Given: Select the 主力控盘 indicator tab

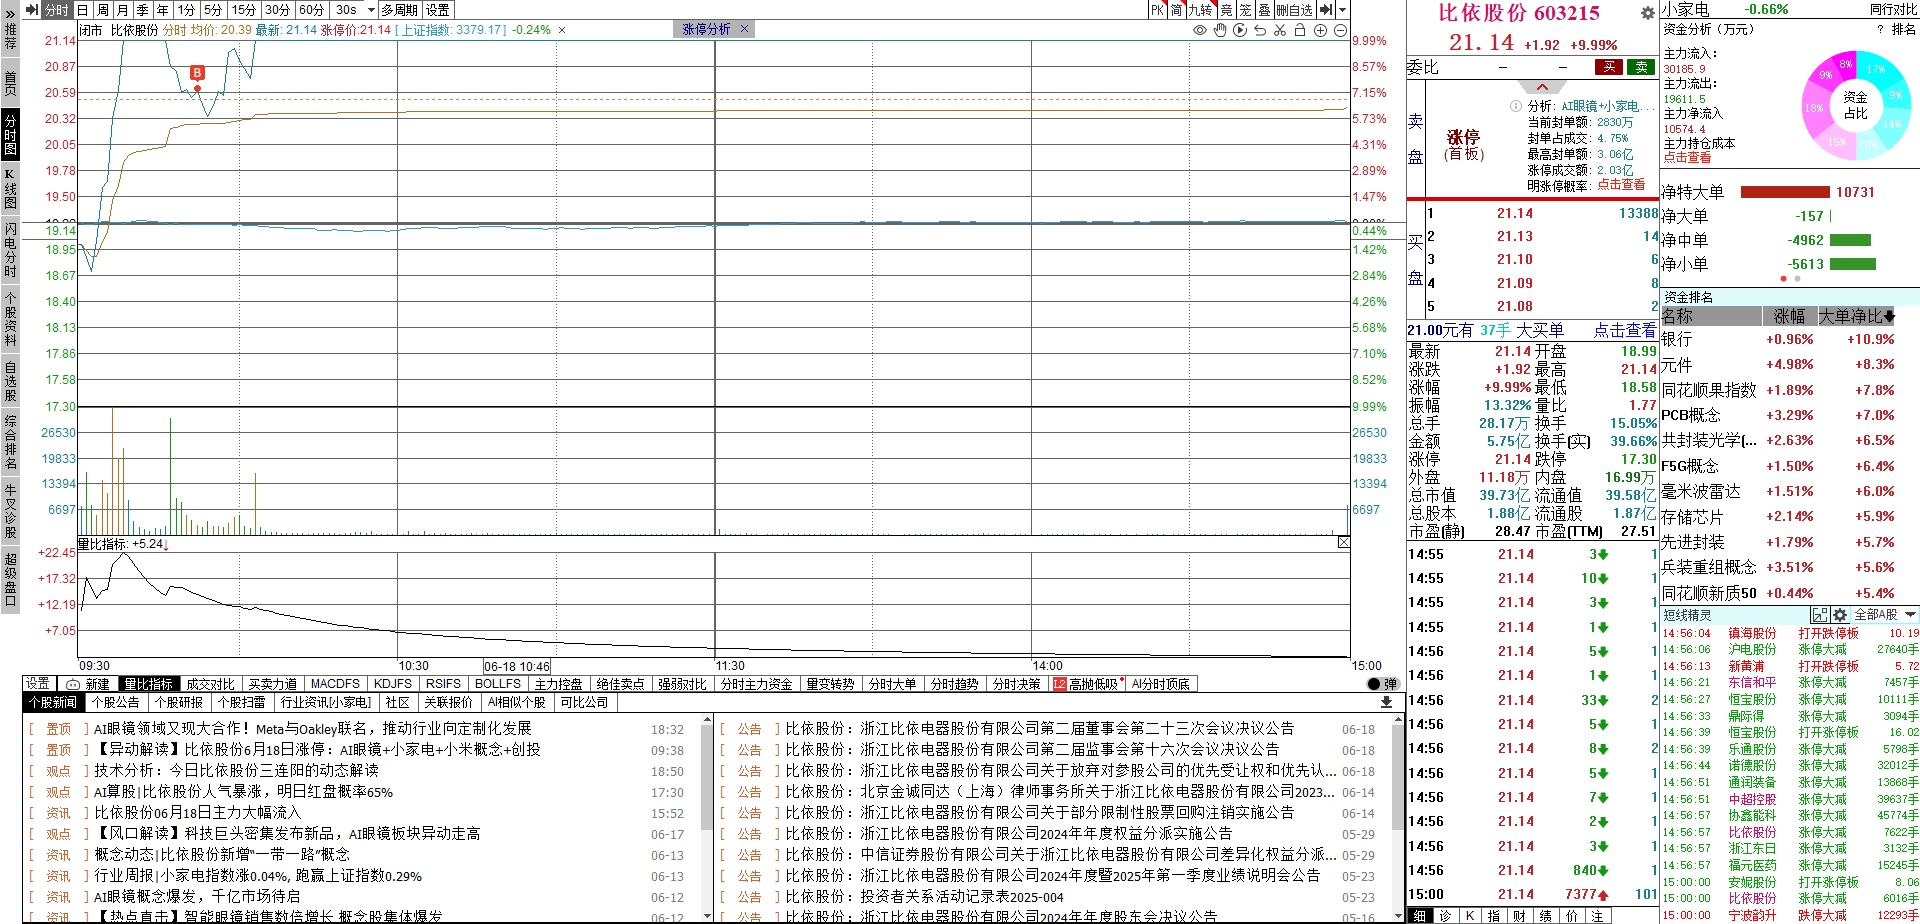Looking at the screenshot, I should click(558, 684).
